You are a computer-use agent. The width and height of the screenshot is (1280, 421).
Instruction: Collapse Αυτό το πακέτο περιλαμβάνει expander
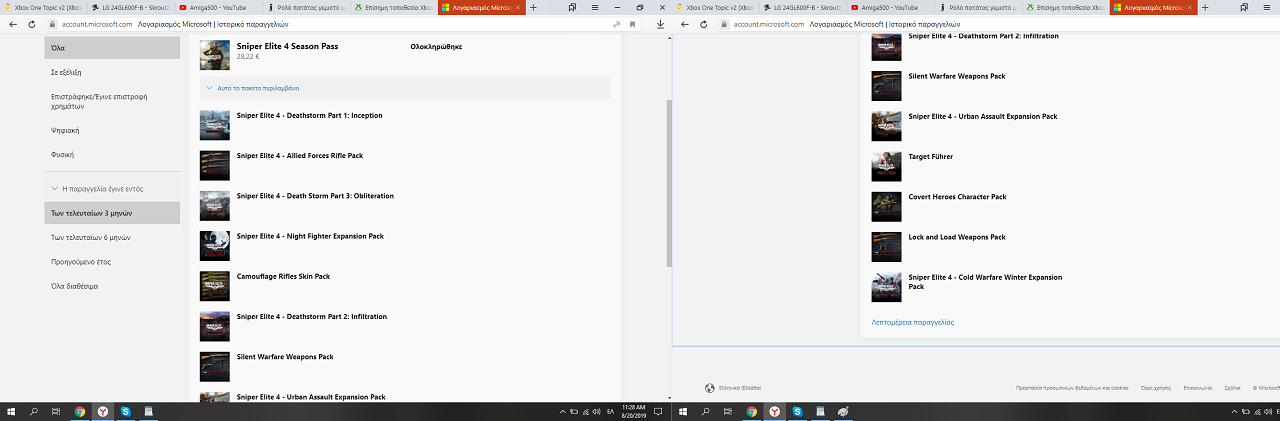405,88
